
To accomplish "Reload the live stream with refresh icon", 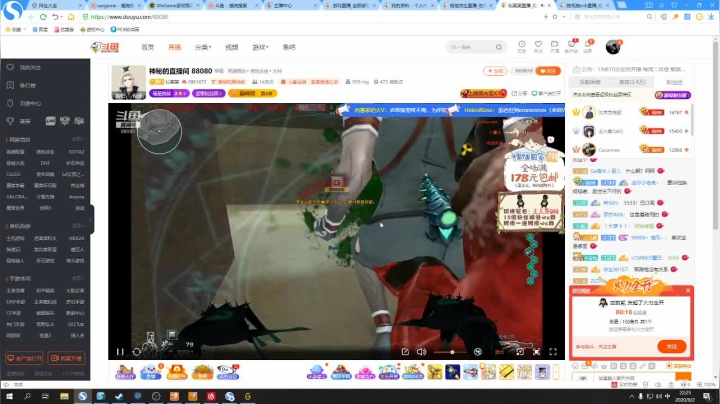I will coord(136,352).
